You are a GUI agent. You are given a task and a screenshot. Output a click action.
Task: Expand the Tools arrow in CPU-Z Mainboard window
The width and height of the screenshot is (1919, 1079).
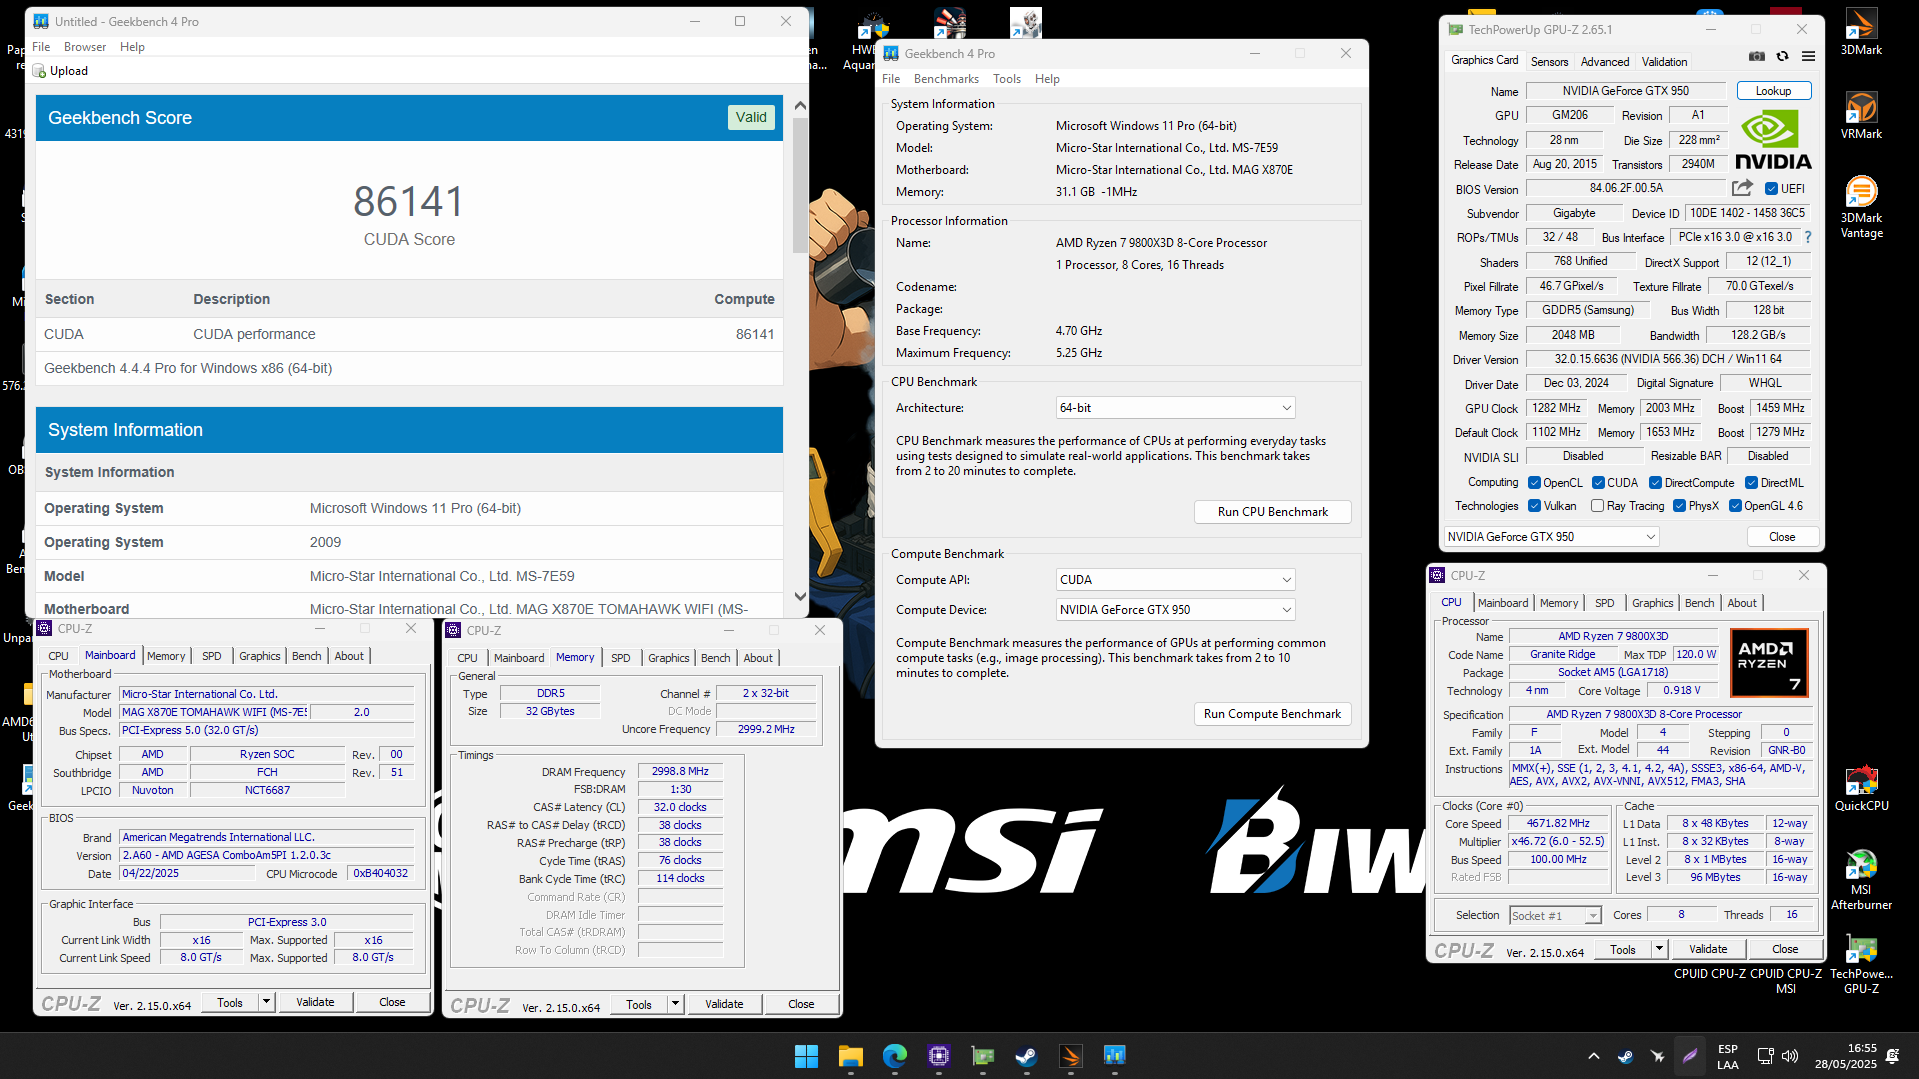click(266, 1002)
